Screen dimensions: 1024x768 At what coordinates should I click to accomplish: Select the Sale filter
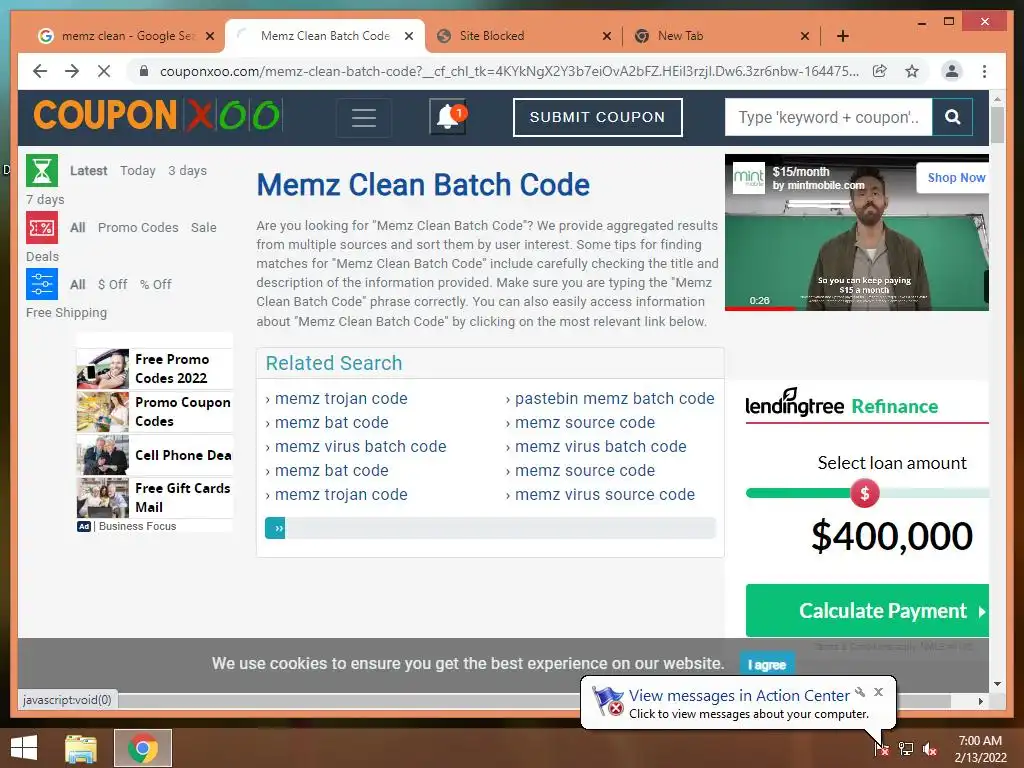[204, 227]
